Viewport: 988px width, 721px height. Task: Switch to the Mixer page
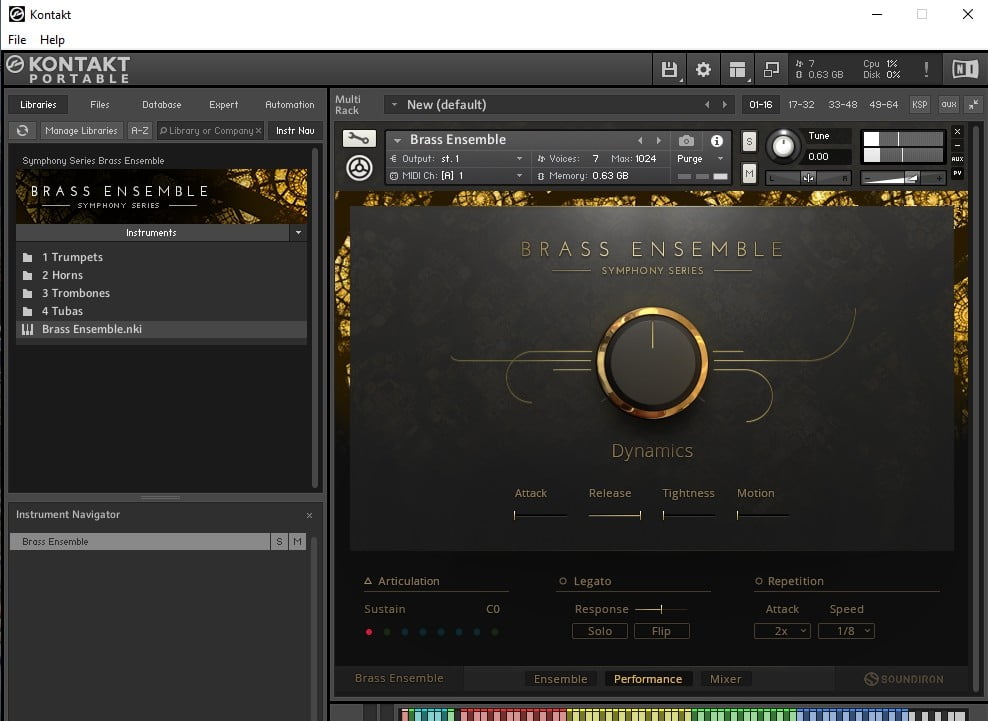[725, 679]
